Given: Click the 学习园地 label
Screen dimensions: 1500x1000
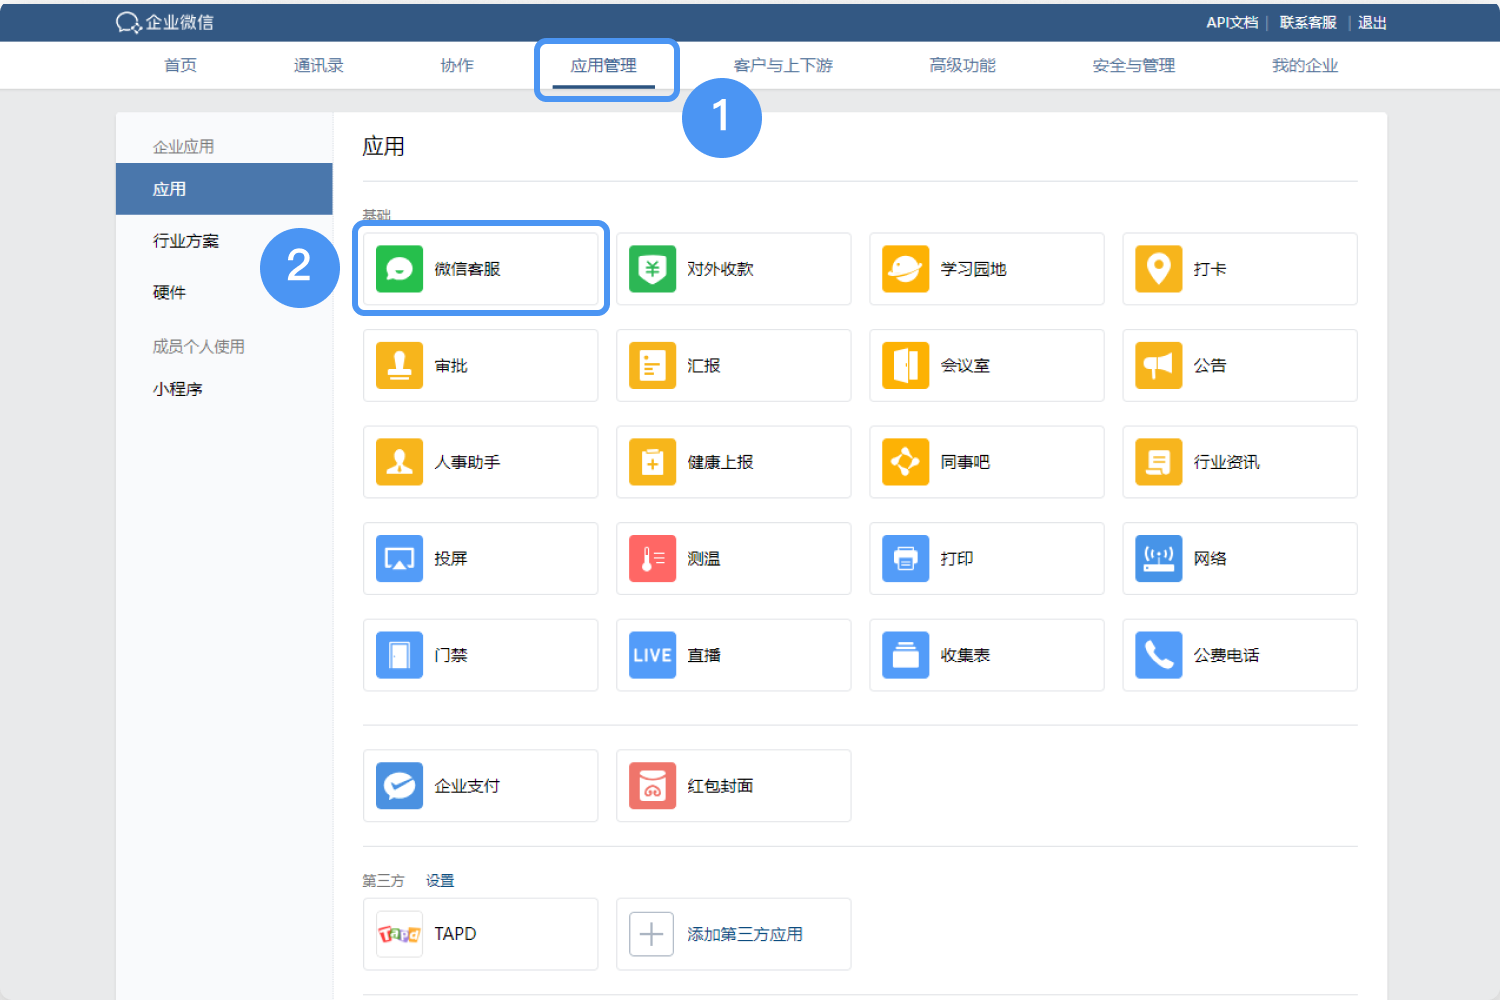Looking at the screenshot, I should click(973, 269).
